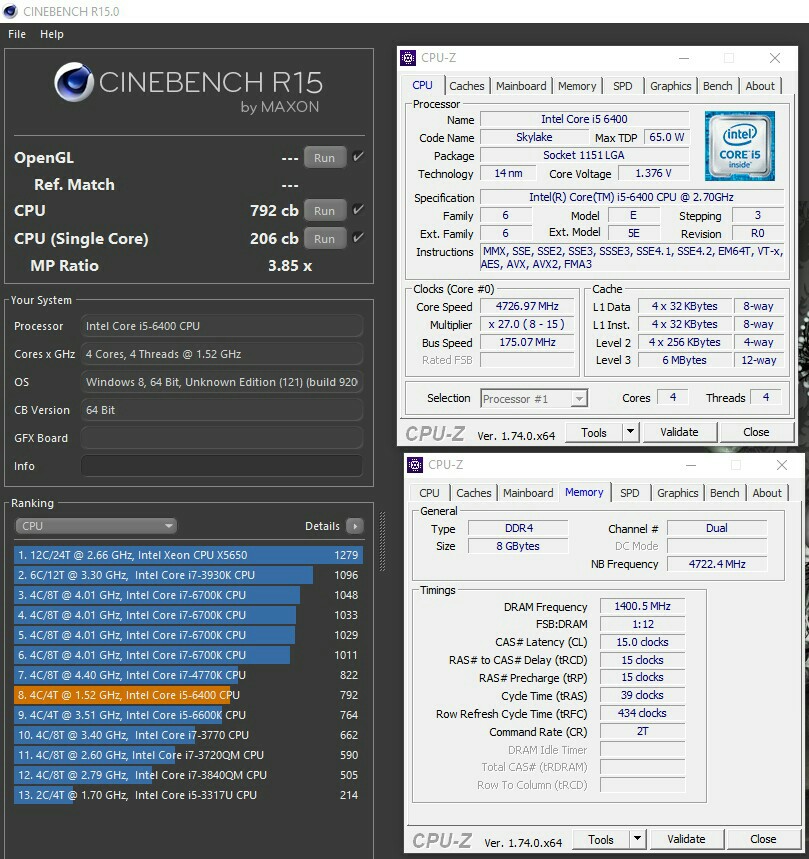809x859 pixels.
Task: Switch to Graphics tab in lower CPU-Z
Action: pyautogui.click(x=678, y=493)
